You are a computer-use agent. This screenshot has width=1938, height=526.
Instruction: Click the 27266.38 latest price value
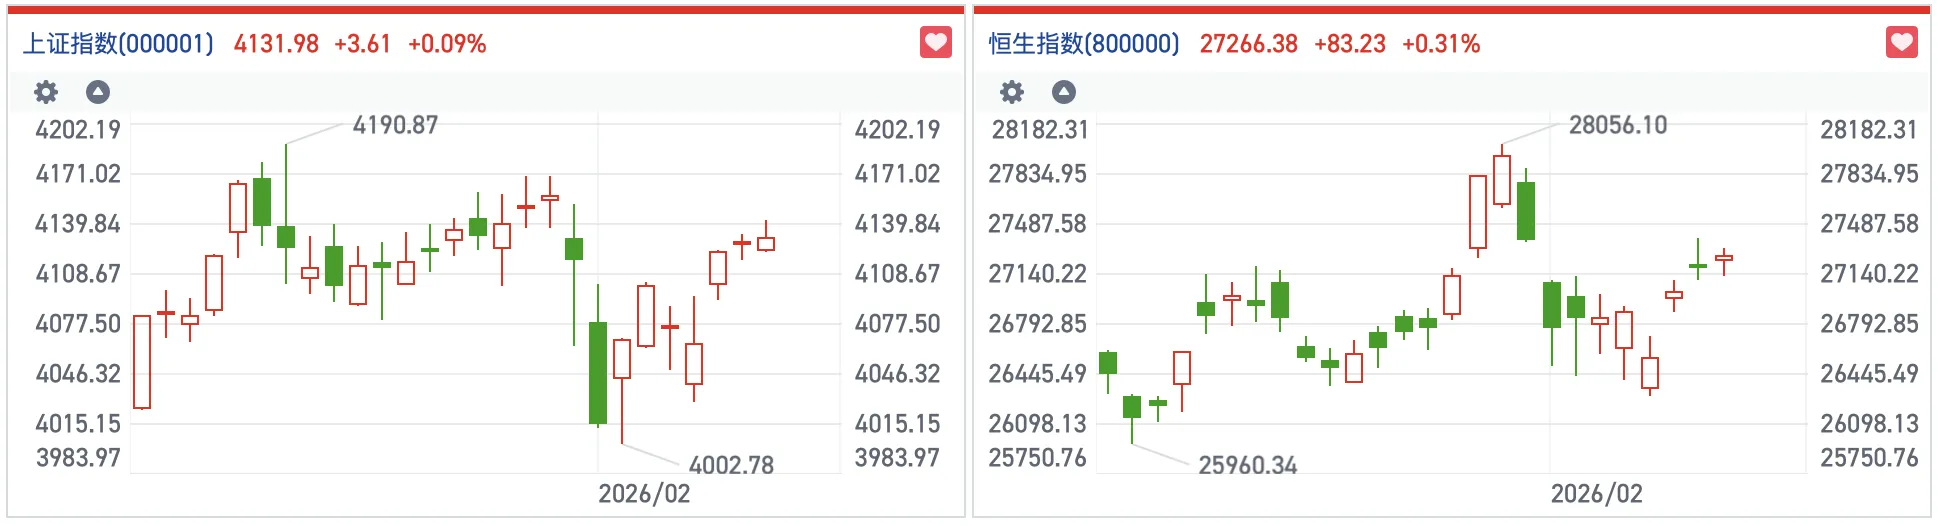[x=1248, y=44]
